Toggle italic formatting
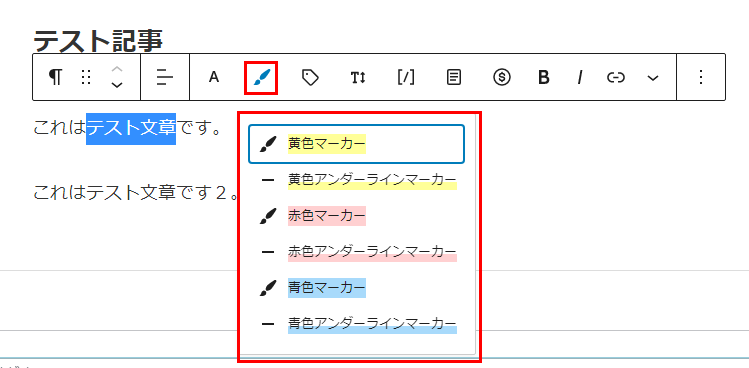Viewport: 749px width, 368px height. click(579, 77)
